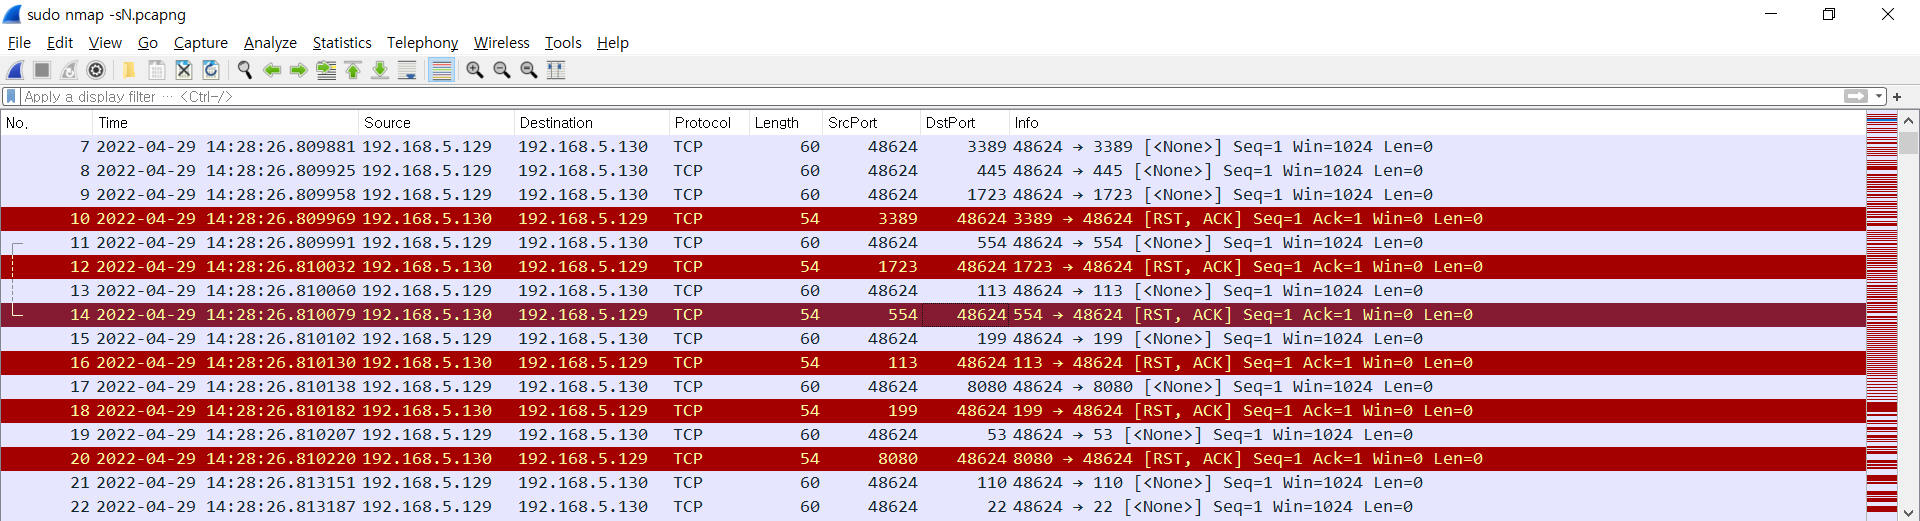1920x521 pixels.
Task: Open the Capture menu
Action: 200,43
